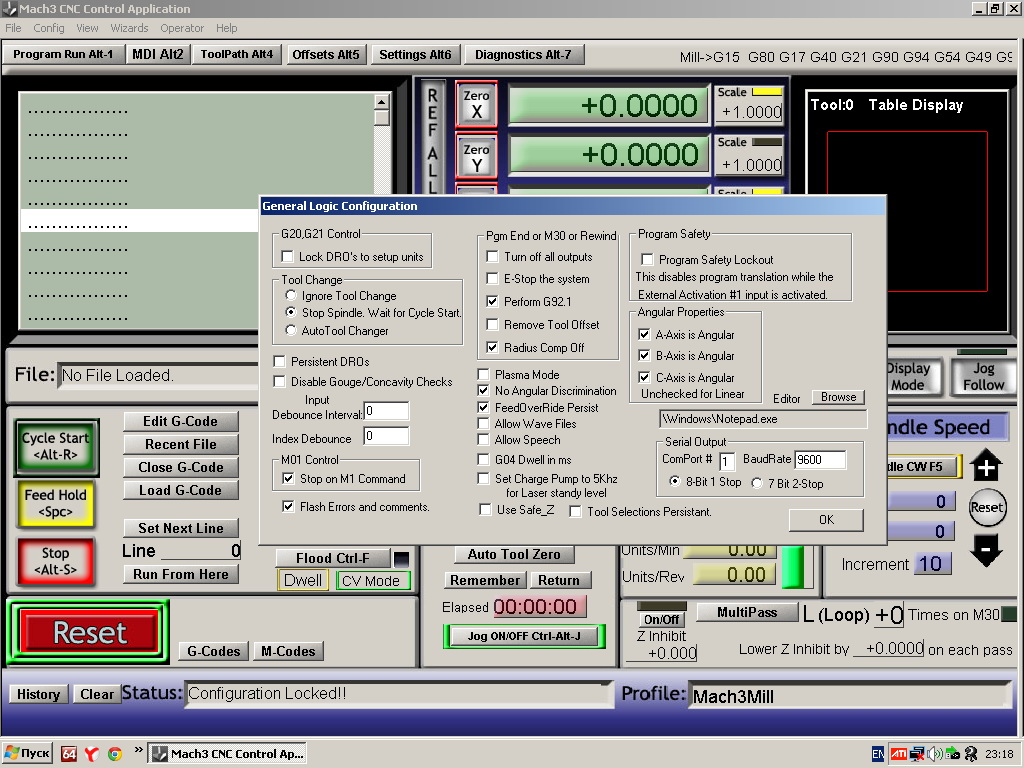Click the yellow Feed Hold button

56,504
